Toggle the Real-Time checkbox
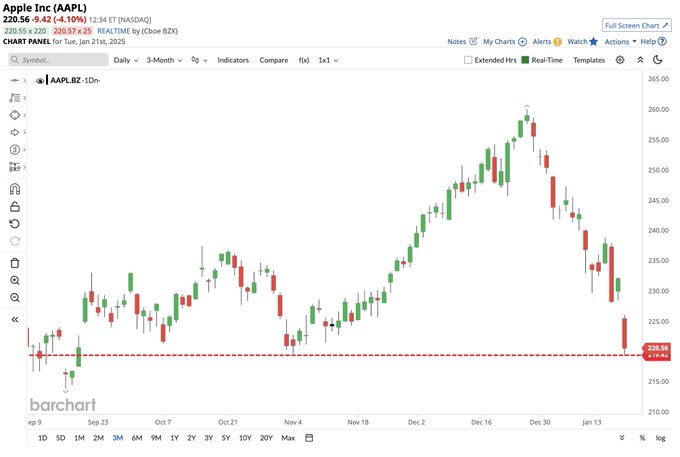The width and height of the screenshot is (680, 457). point(525,60)
